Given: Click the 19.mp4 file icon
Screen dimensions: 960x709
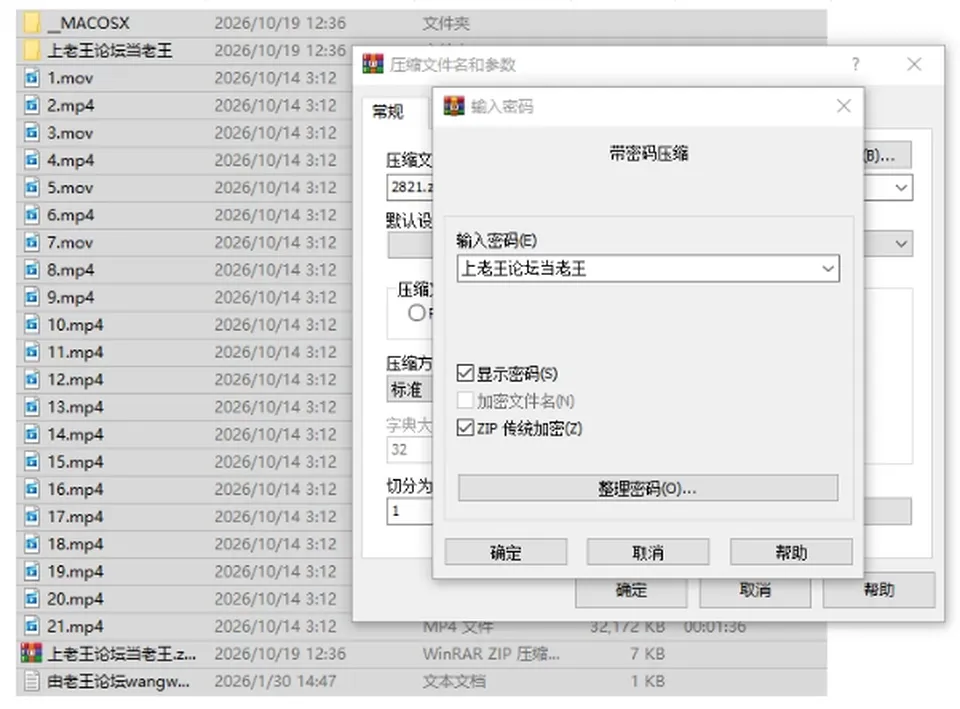Looking at the screenshot, I should pos(32,571).
